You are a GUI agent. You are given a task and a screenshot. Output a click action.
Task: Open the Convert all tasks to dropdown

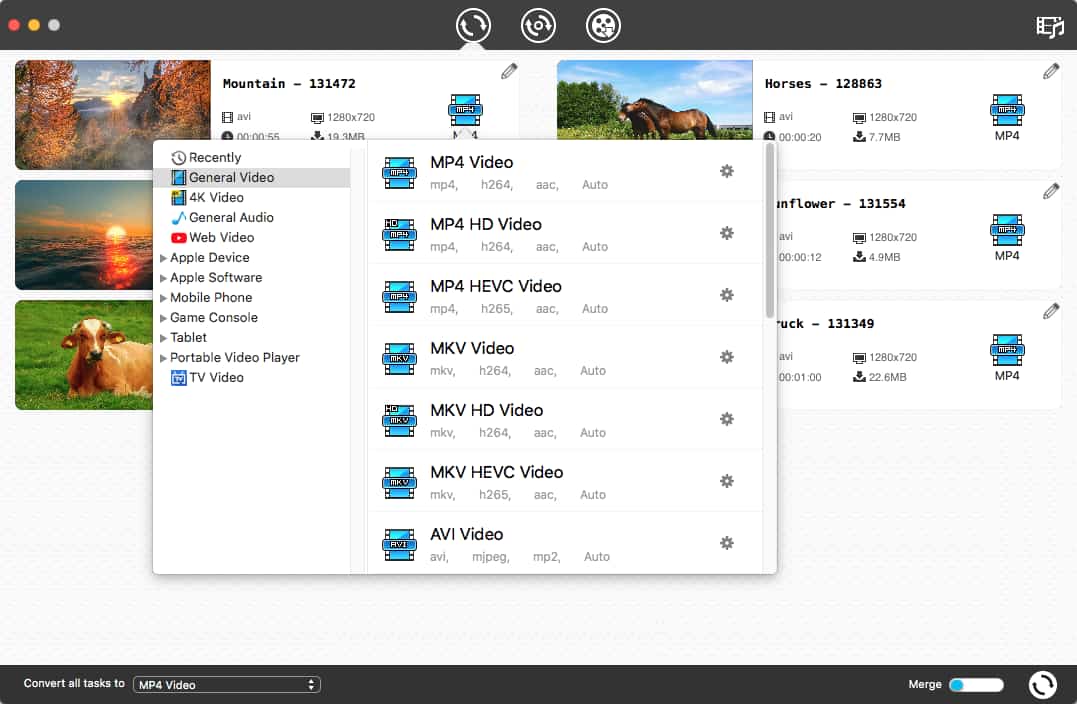pos(226,684)
